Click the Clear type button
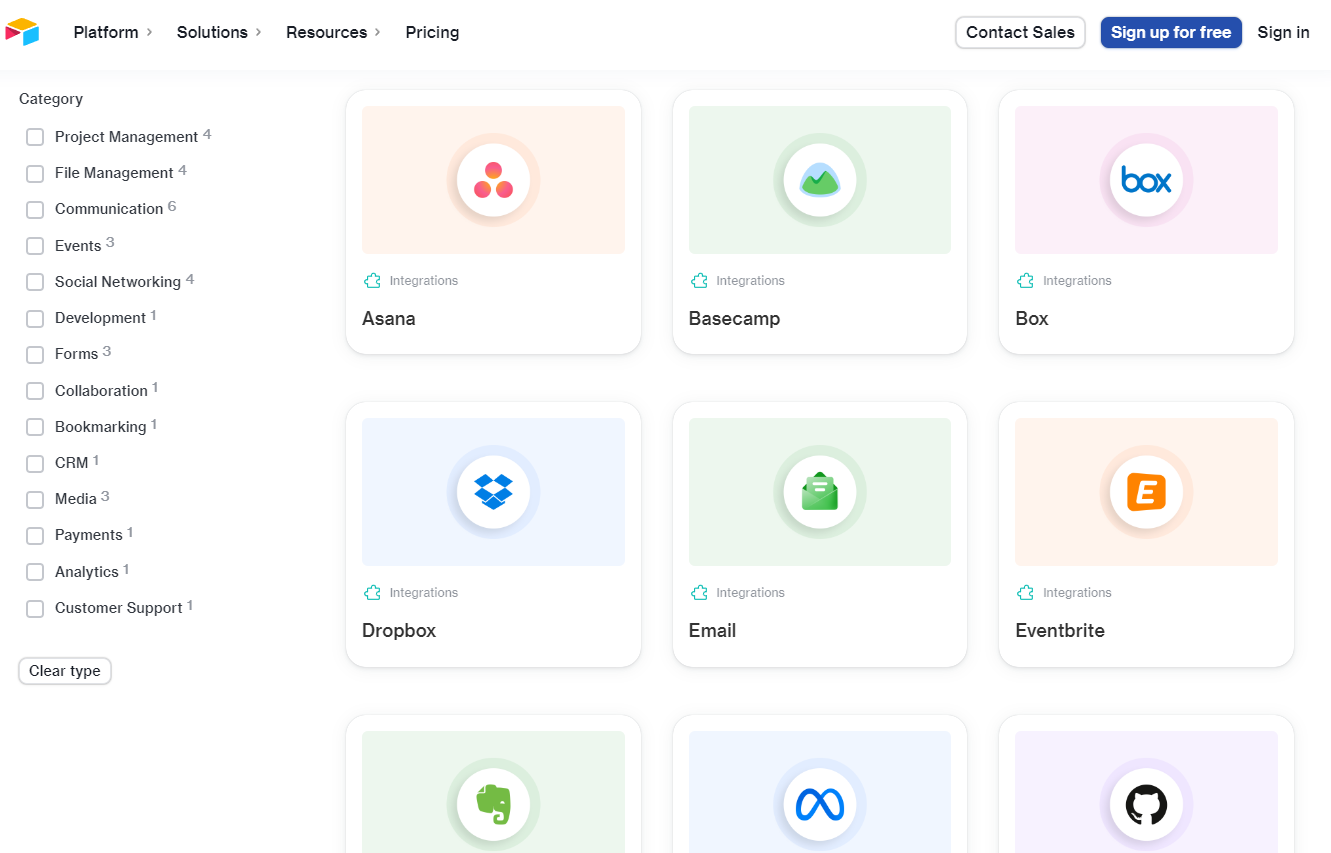Viewport: 1331px width, 853px height. pyautogui.click(x=65, y=671)
